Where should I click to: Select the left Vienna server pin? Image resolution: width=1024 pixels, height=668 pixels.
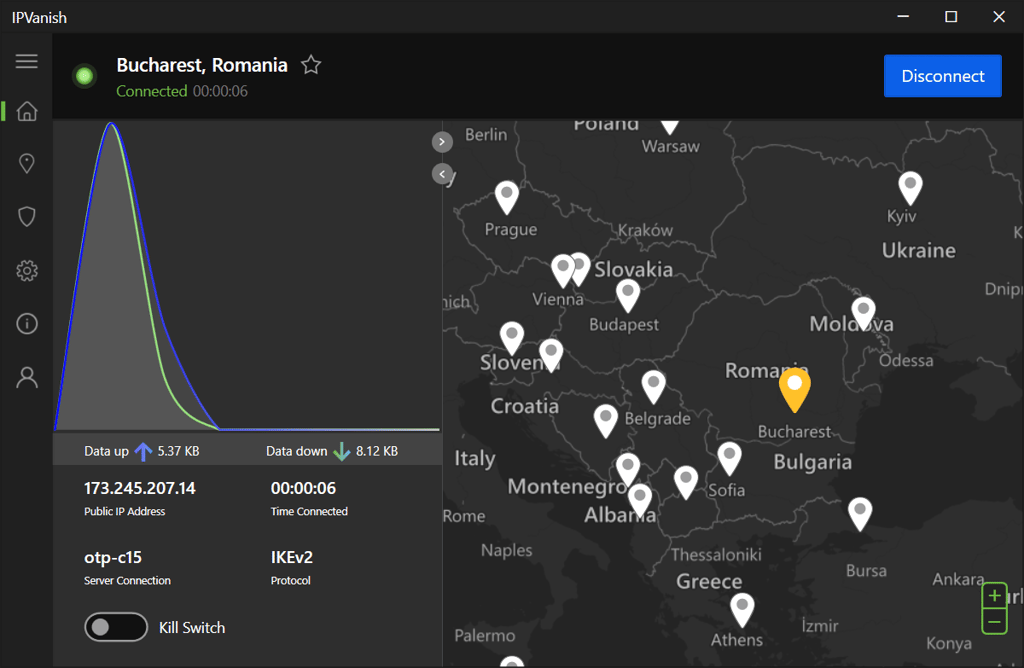click(563, 271)
